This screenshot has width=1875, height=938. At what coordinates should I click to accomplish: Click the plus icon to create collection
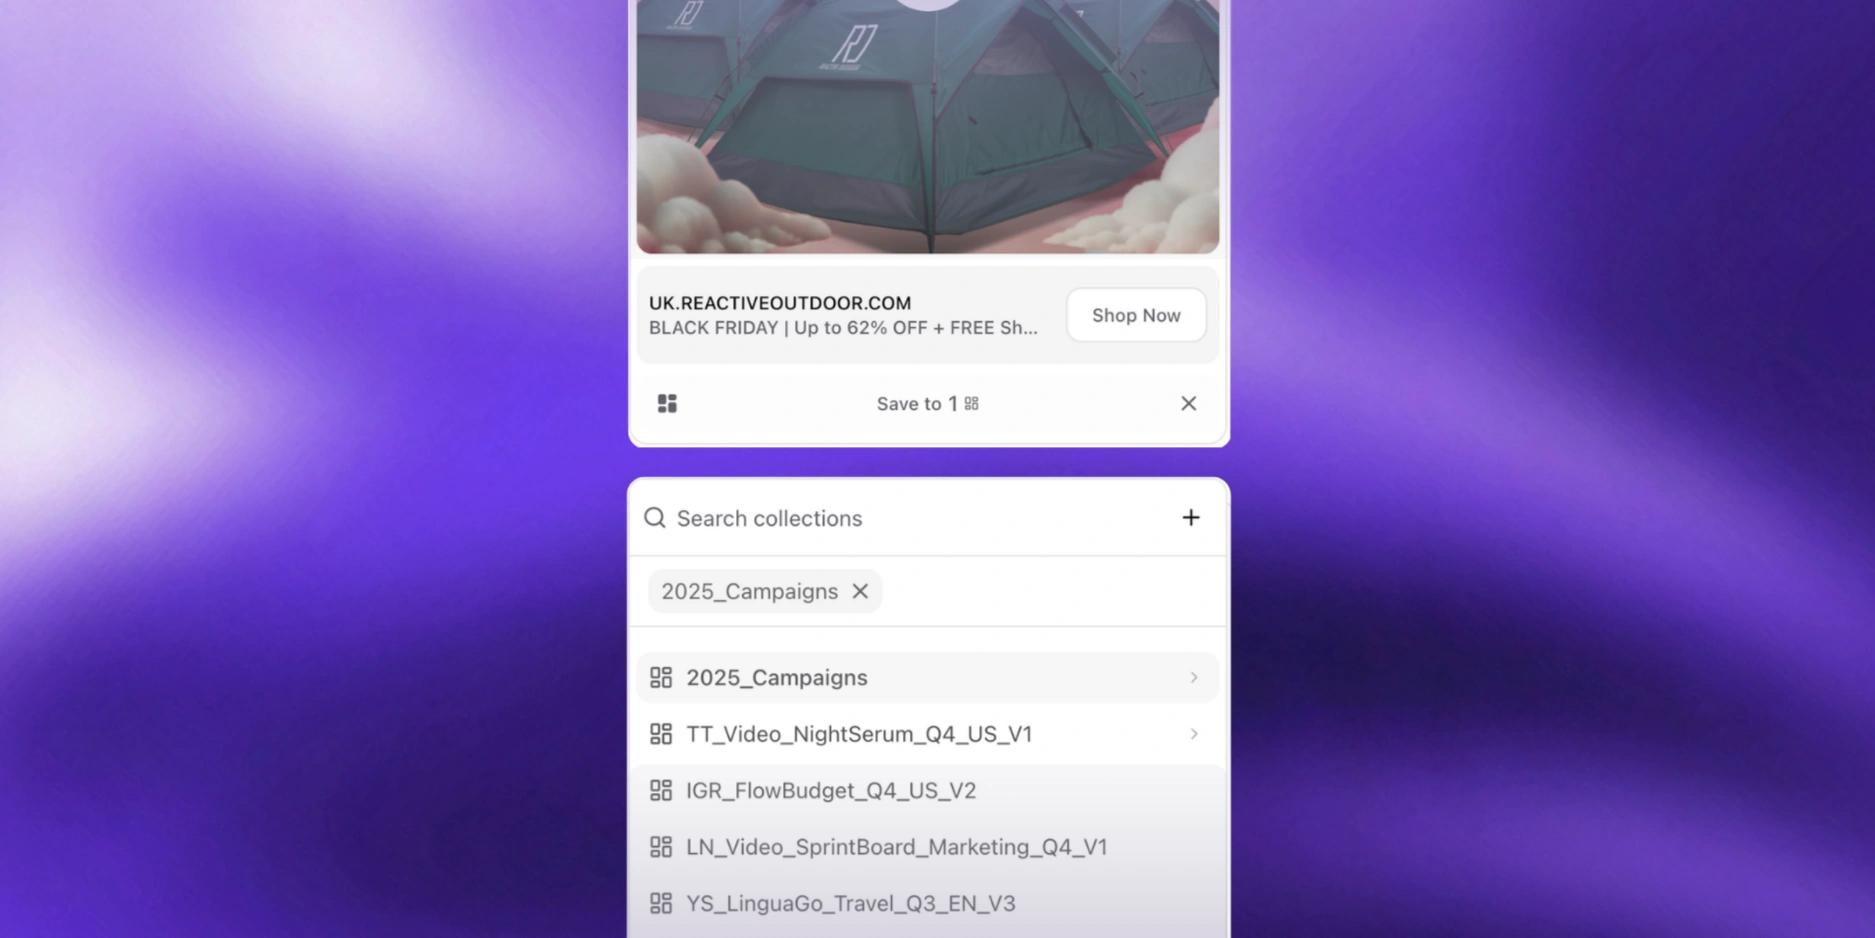(1190, 517)
